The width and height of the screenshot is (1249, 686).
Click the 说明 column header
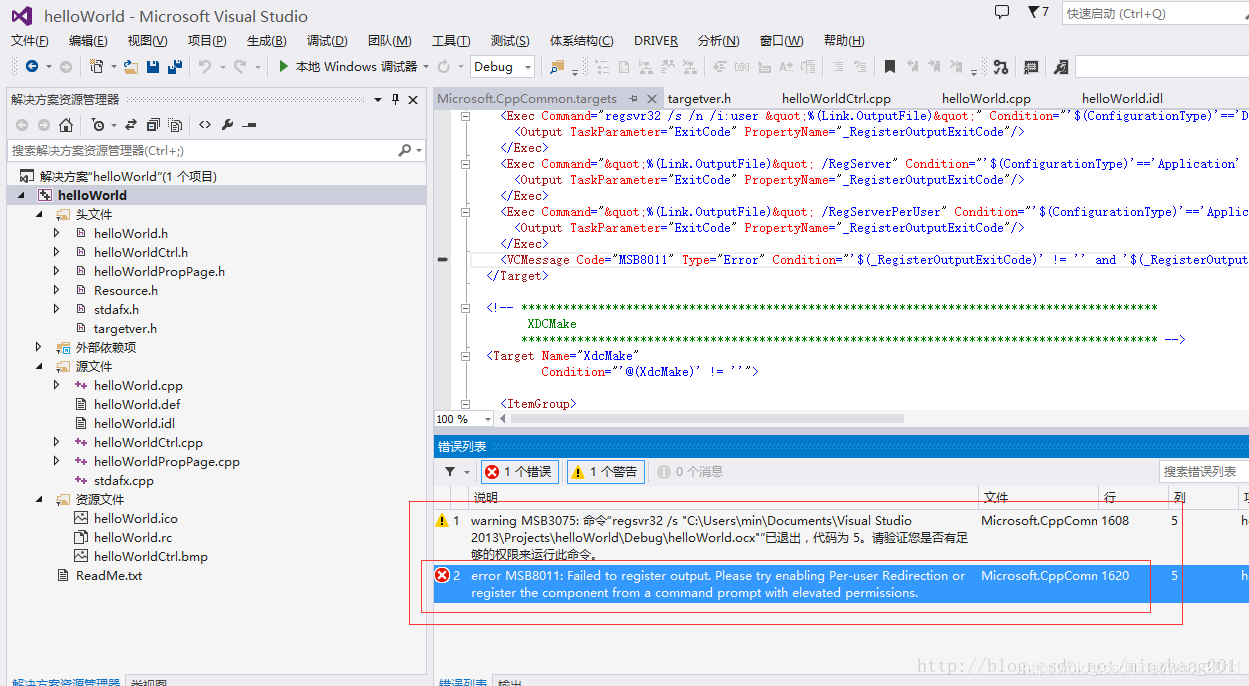485,498
